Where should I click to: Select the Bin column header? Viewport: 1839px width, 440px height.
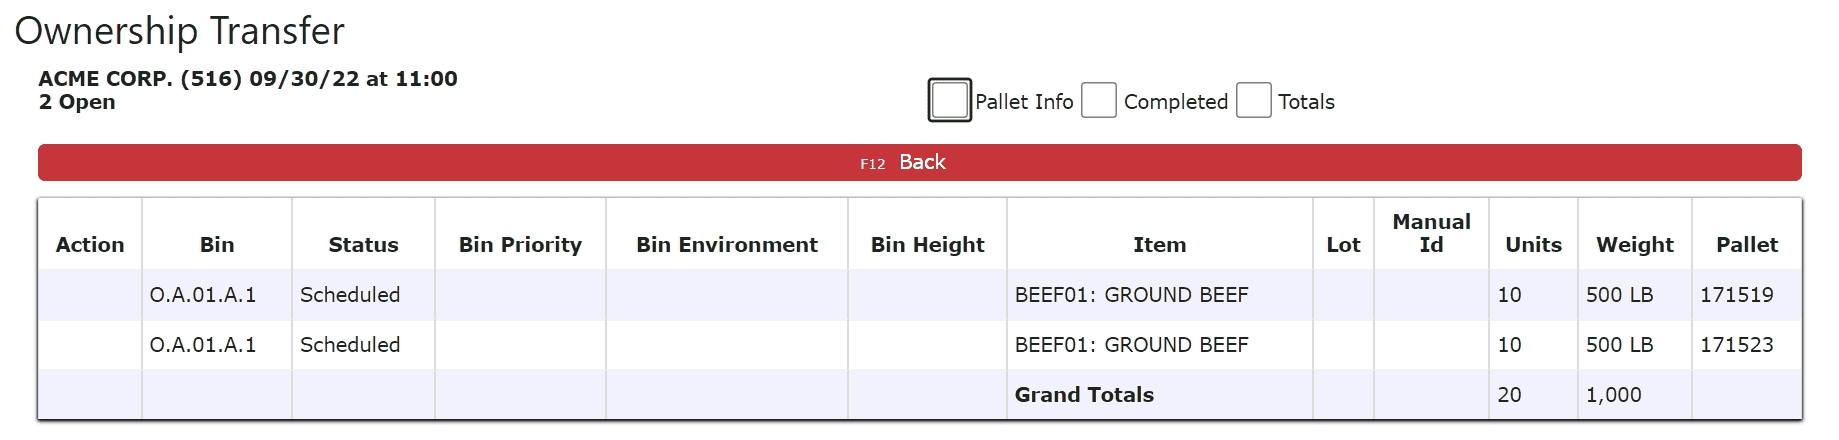pyautogui.click(x=217, y=244)
